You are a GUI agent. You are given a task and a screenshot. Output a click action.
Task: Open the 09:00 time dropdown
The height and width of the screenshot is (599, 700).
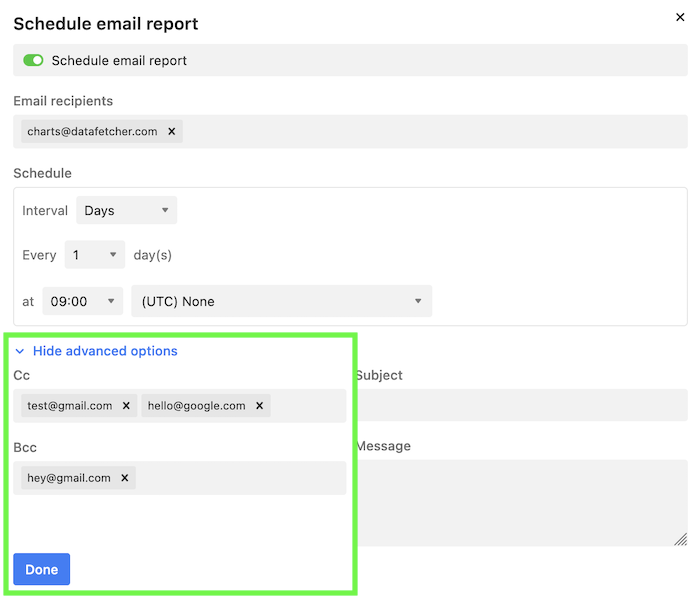point(83,301)
